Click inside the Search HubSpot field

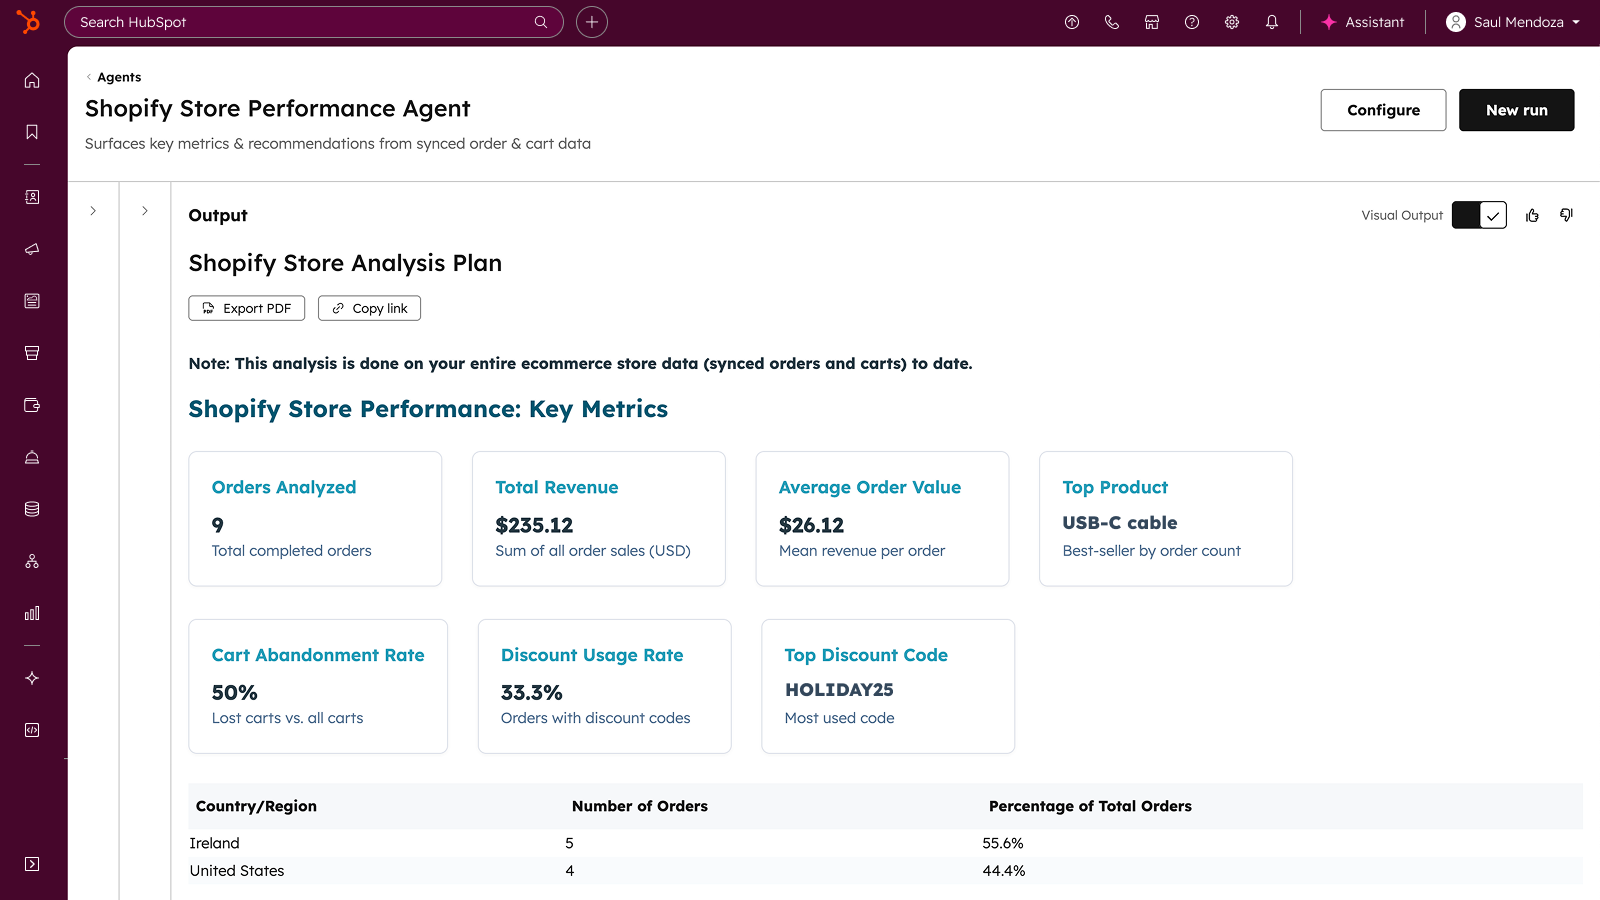click(x=300, y=21)
